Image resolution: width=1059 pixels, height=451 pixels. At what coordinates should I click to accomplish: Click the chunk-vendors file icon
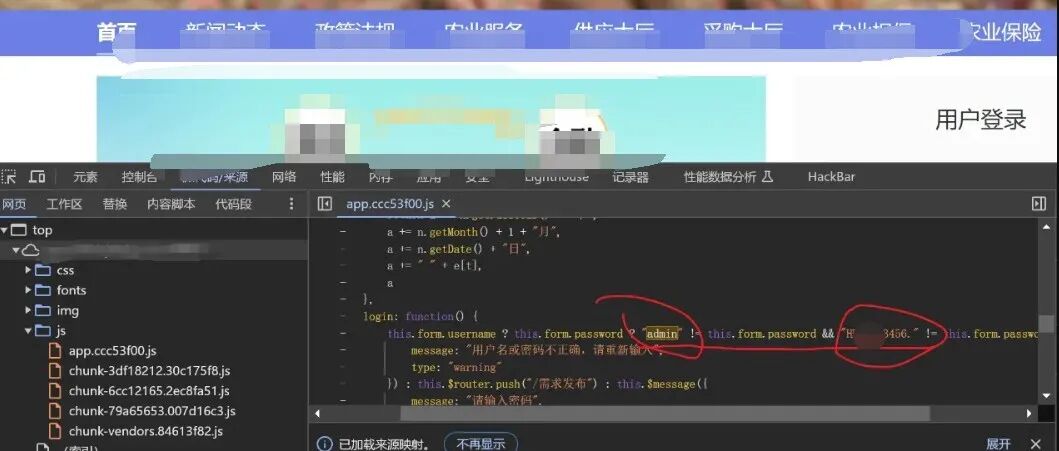pyautogui.click(x=55, y=431)
